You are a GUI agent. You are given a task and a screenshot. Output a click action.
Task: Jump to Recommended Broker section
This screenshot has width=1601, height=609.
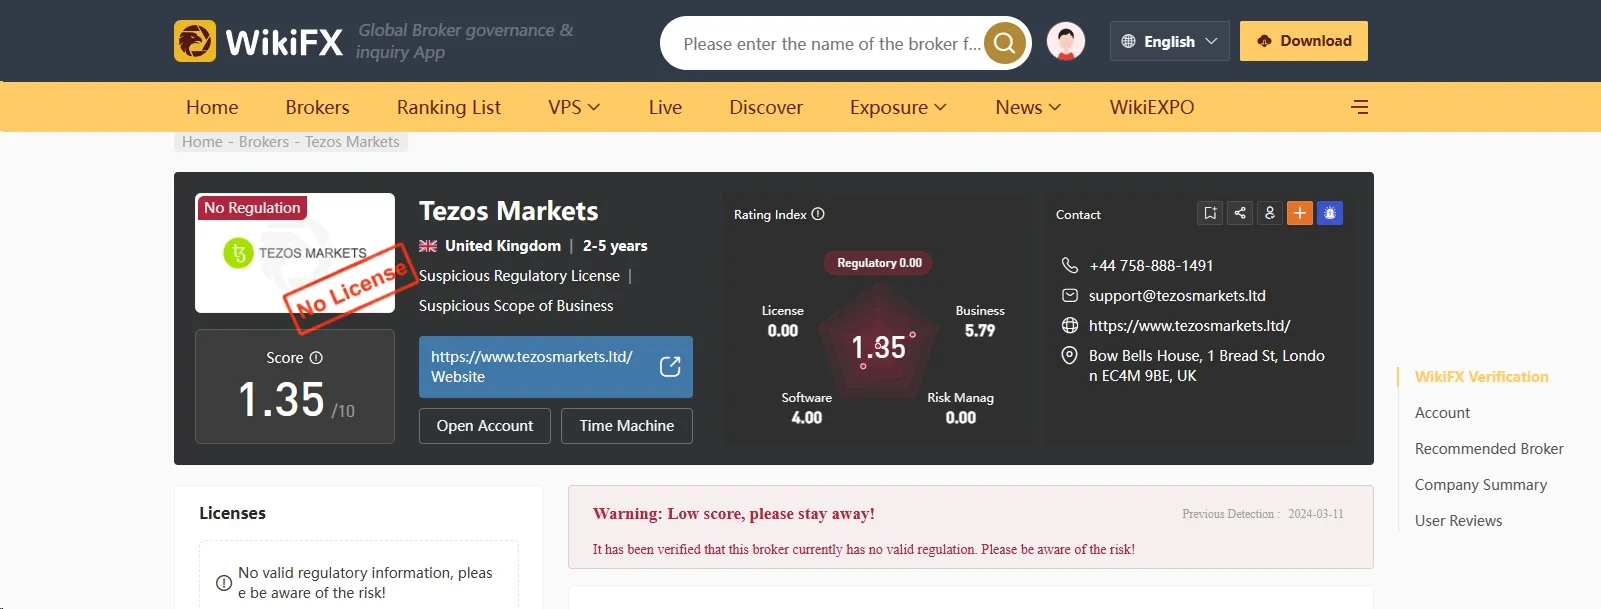pyautogui.click(x=1489, y=449)
